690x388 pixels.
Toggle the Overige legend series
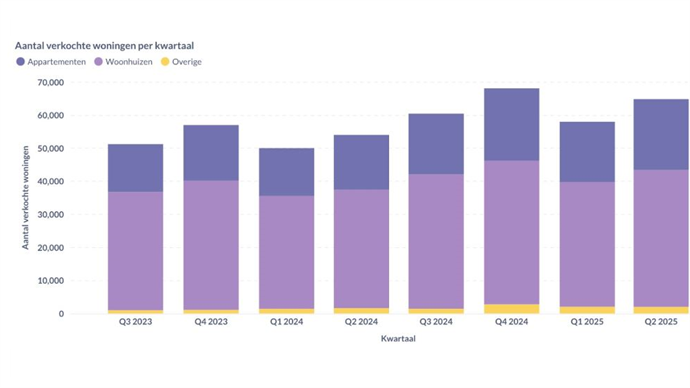click(181, 62)
